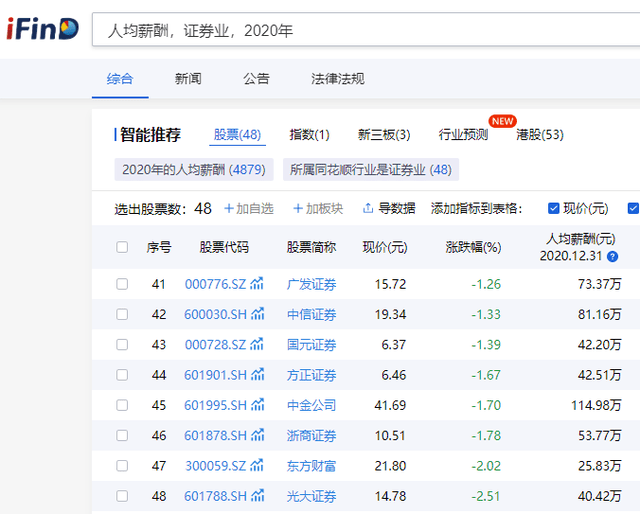Open the 国元证券 stock name link
This screenshot has height=514, width=640.
pos(311,344)
